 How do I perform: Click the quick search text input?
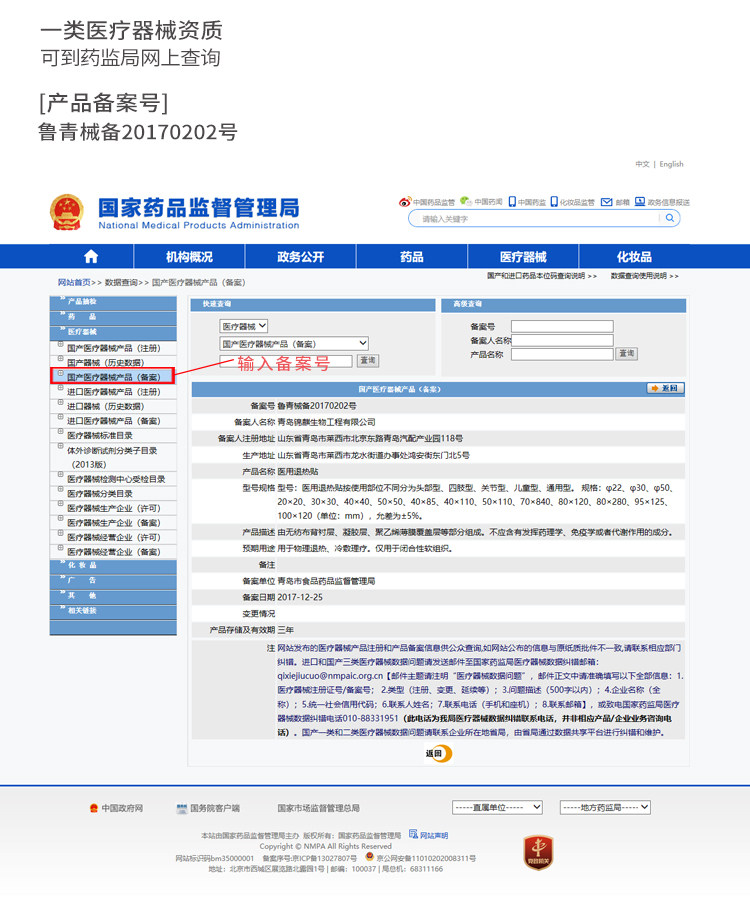(286, 361)
